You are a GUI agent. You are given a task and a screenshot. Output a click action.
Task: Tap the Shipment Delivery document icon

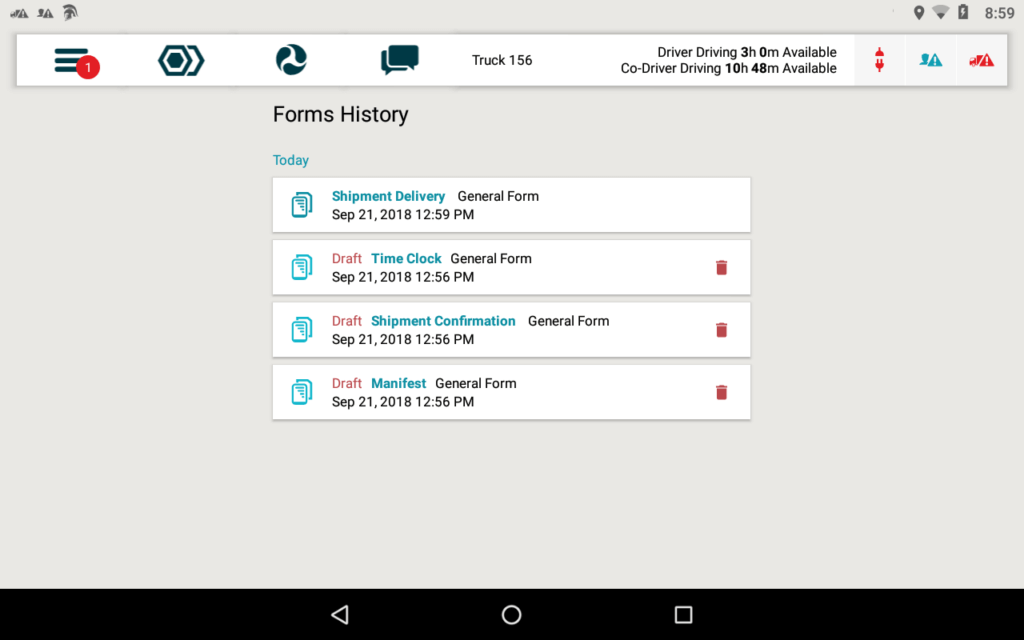click(302, 205)
